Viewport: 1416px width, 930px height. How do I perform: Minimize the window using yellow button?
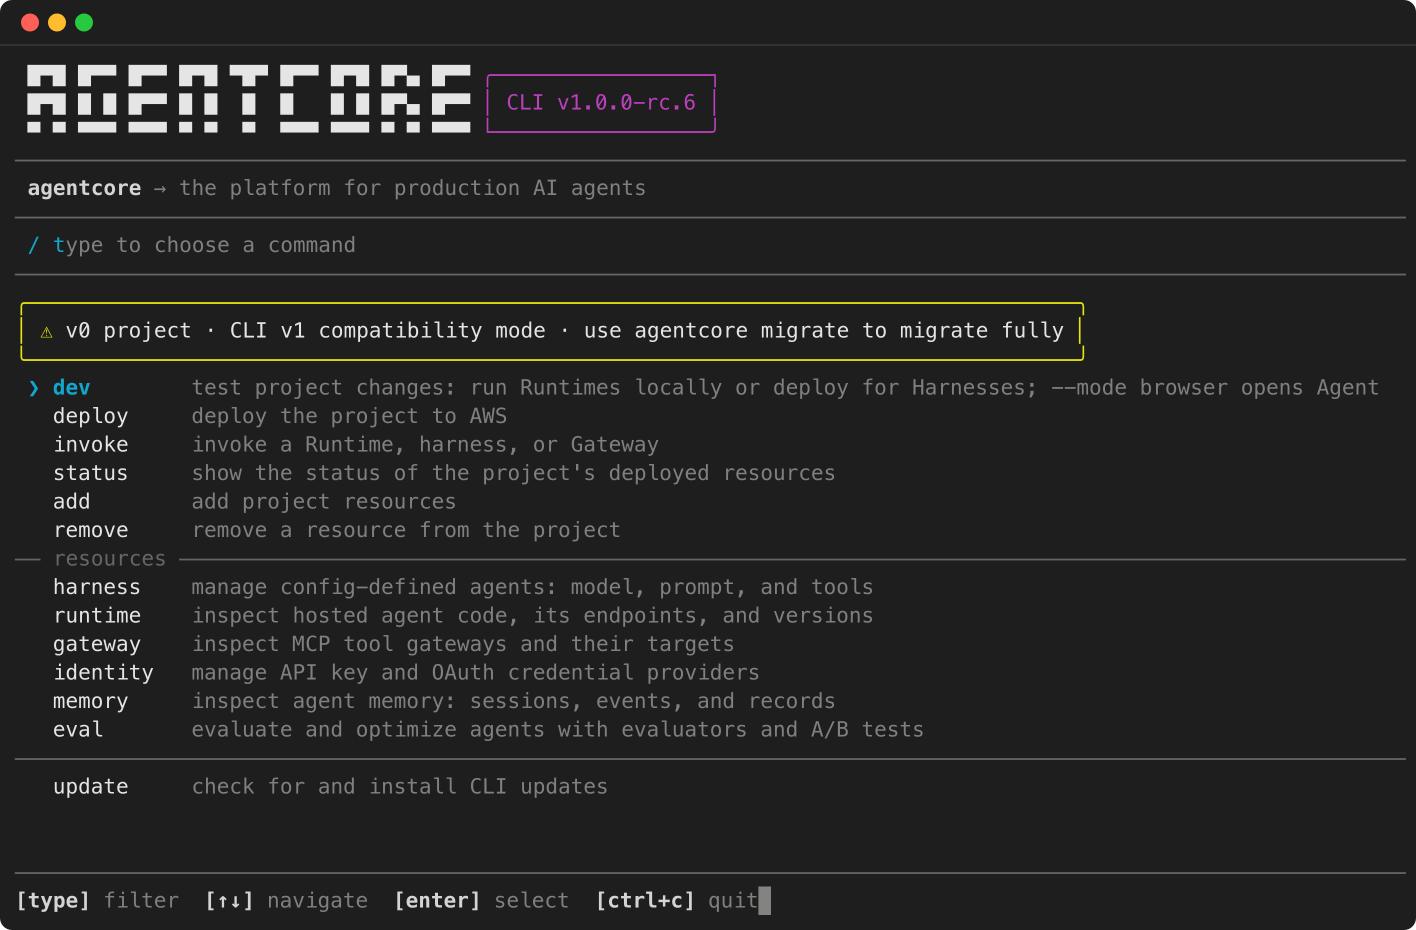57,23
